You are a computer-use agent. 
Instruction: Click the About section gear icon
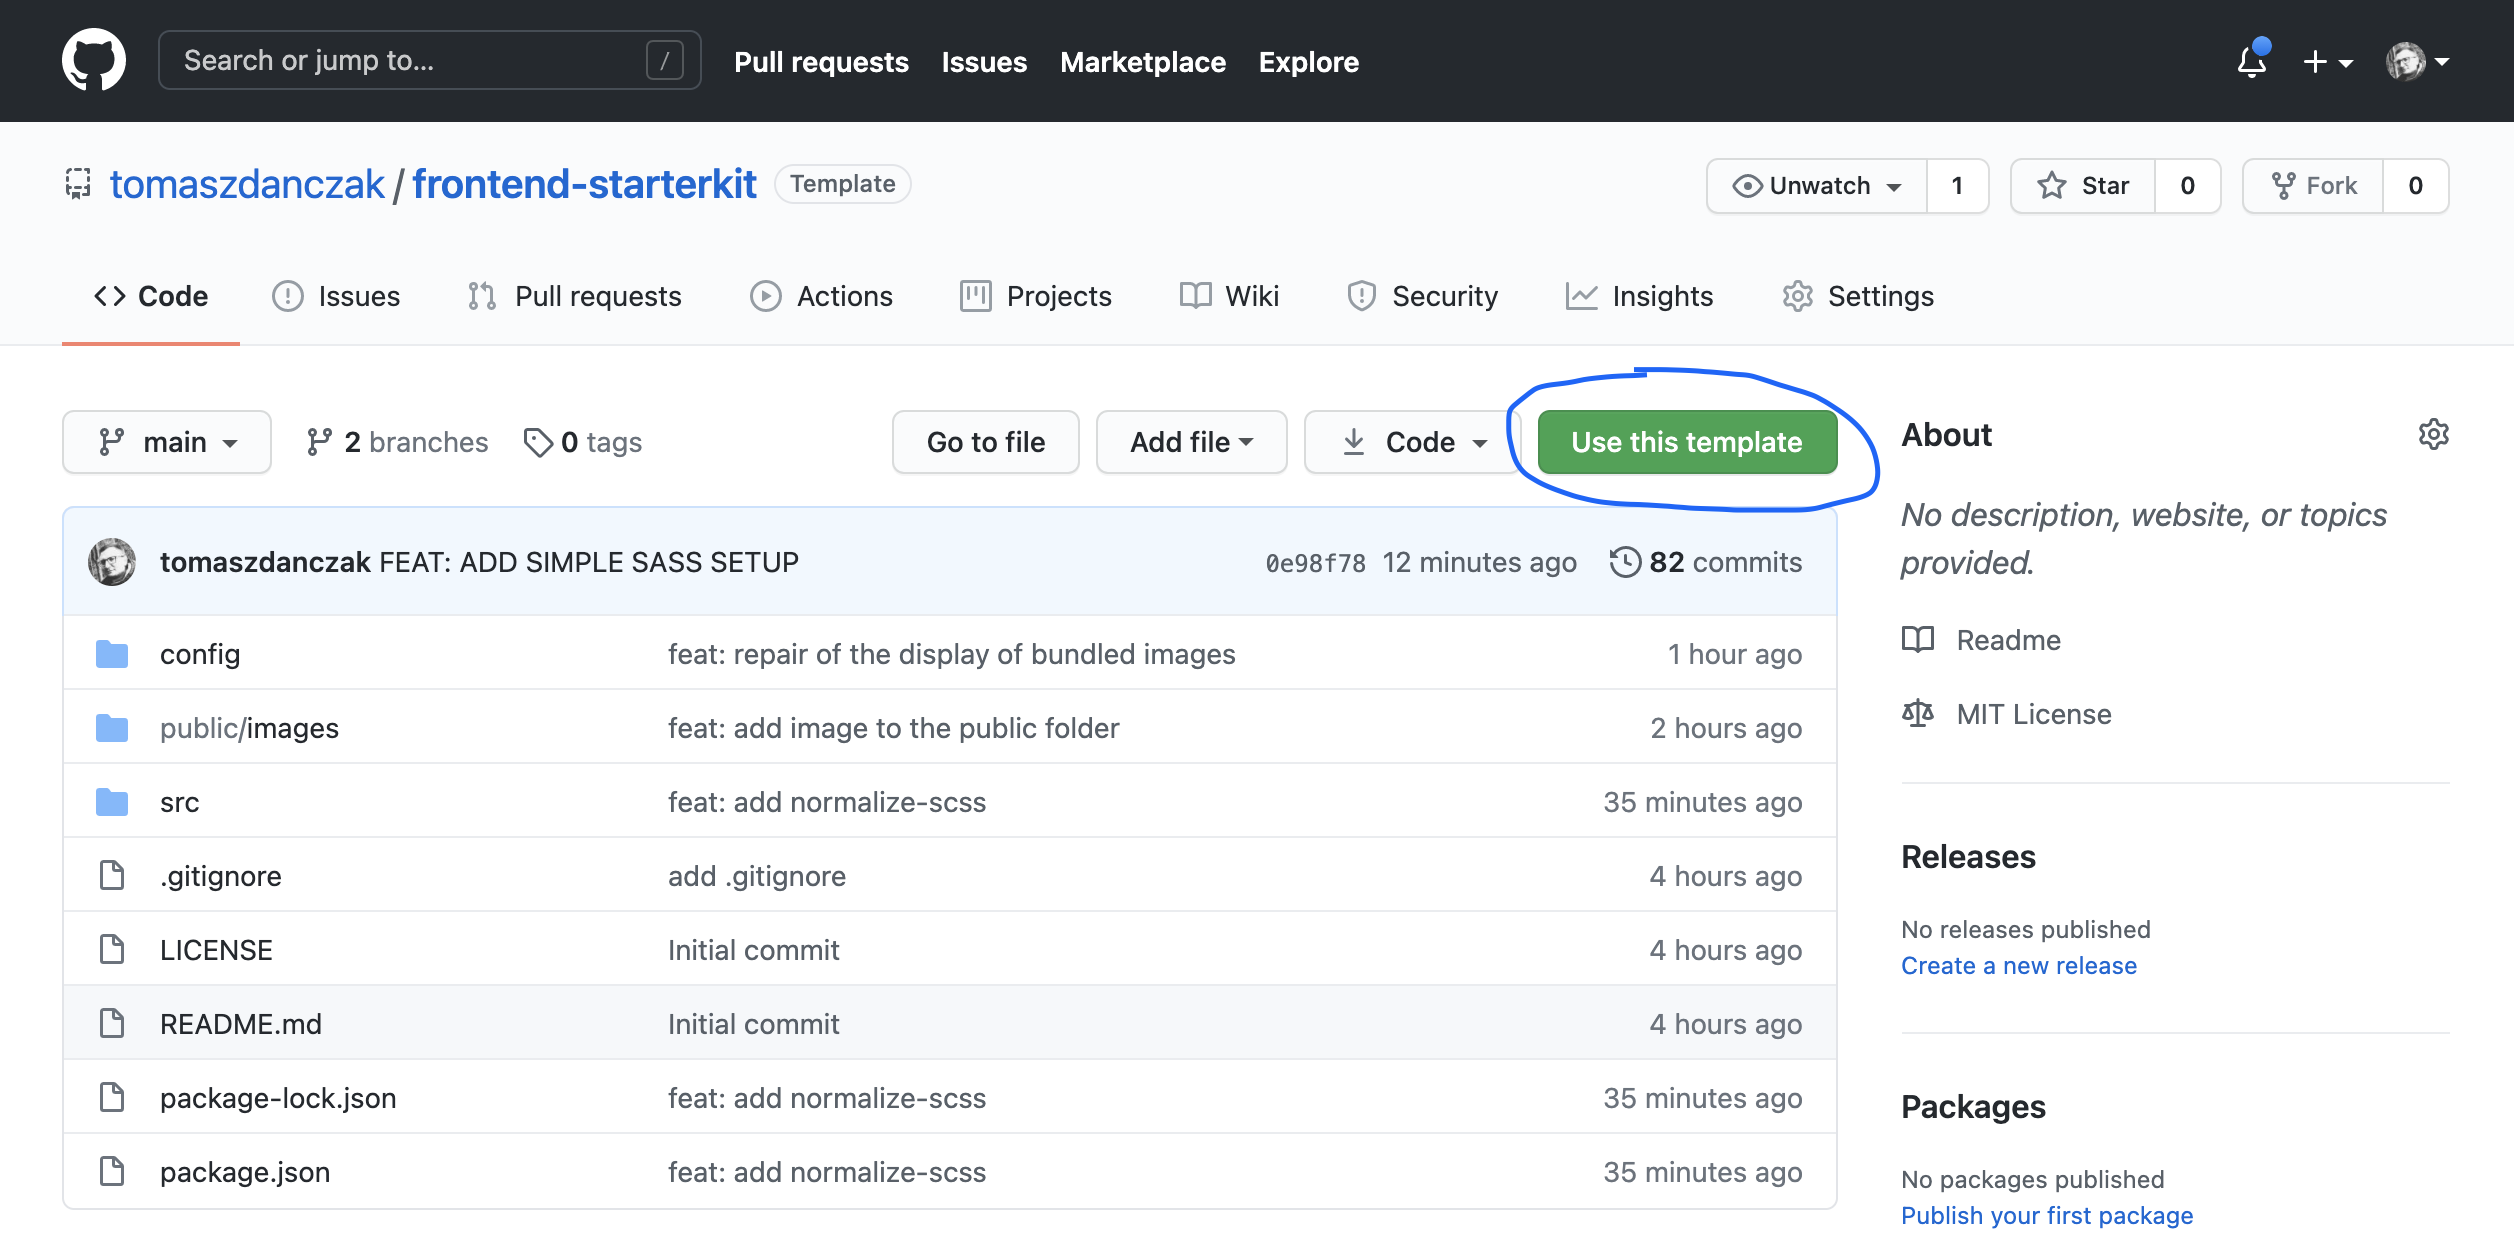(2433, 435)
